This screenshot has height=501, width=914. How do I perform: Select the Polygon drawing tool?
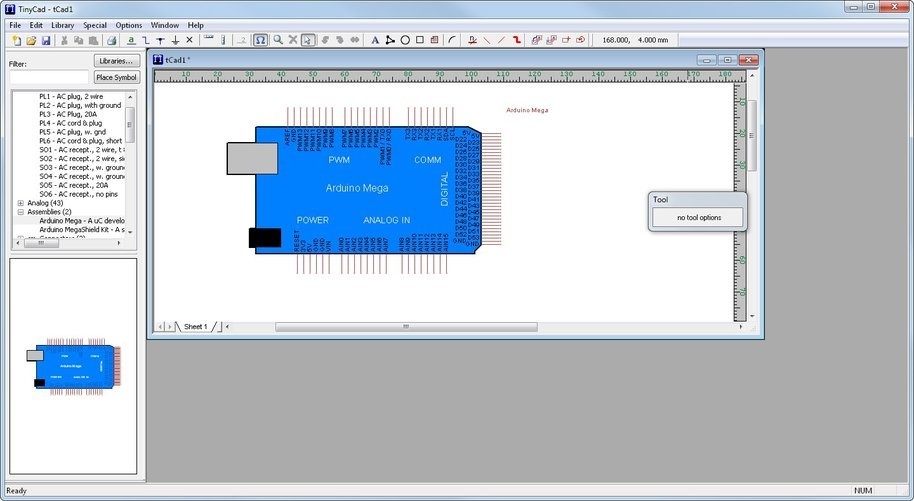click(390, 40)
